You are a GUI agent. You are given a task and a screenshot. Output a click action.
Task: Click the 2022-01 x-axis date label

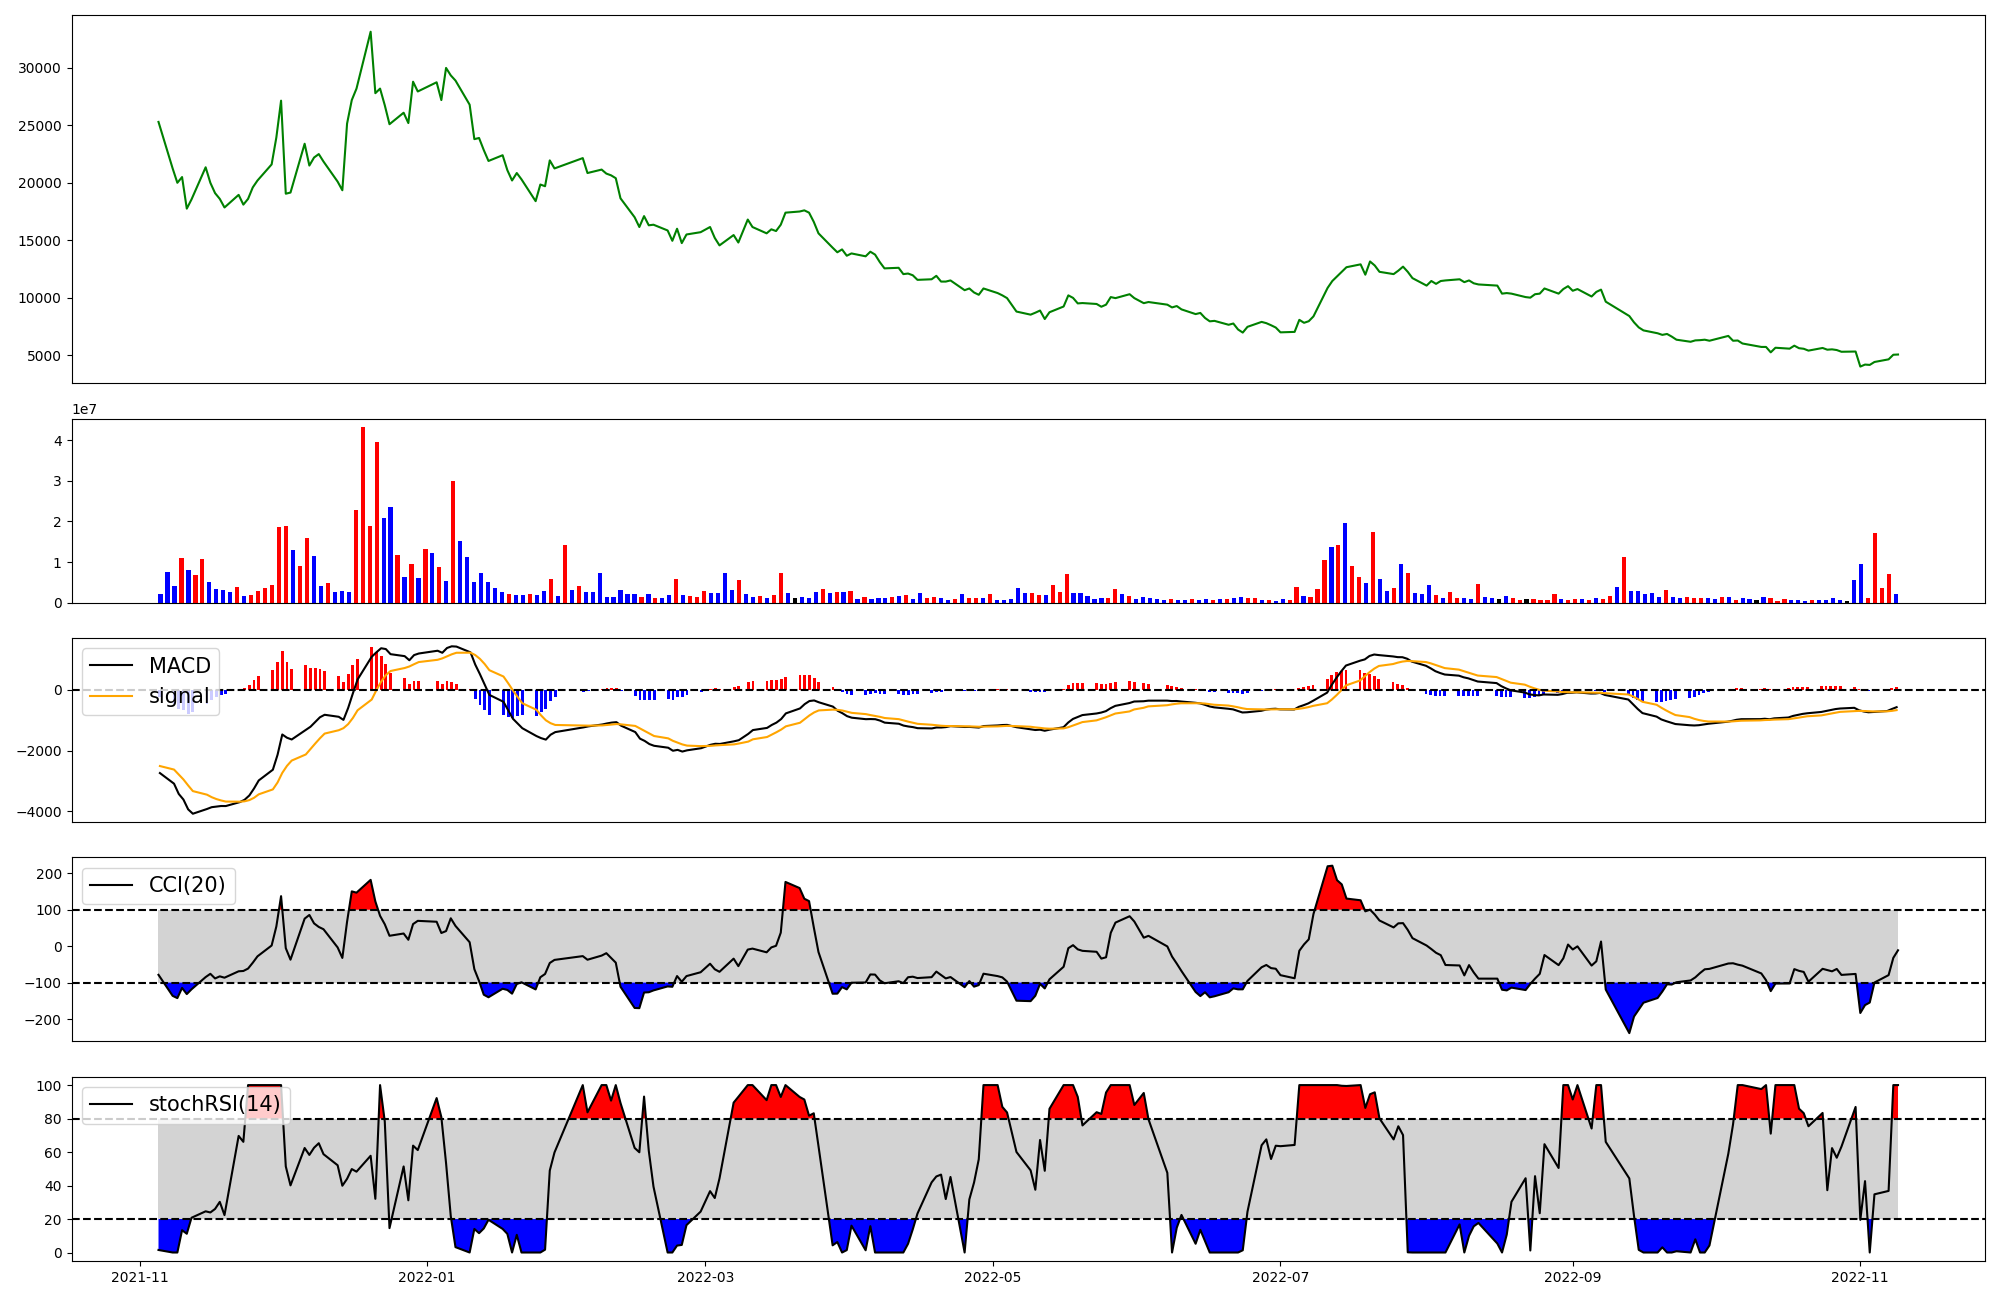(x=427, y=1277)
